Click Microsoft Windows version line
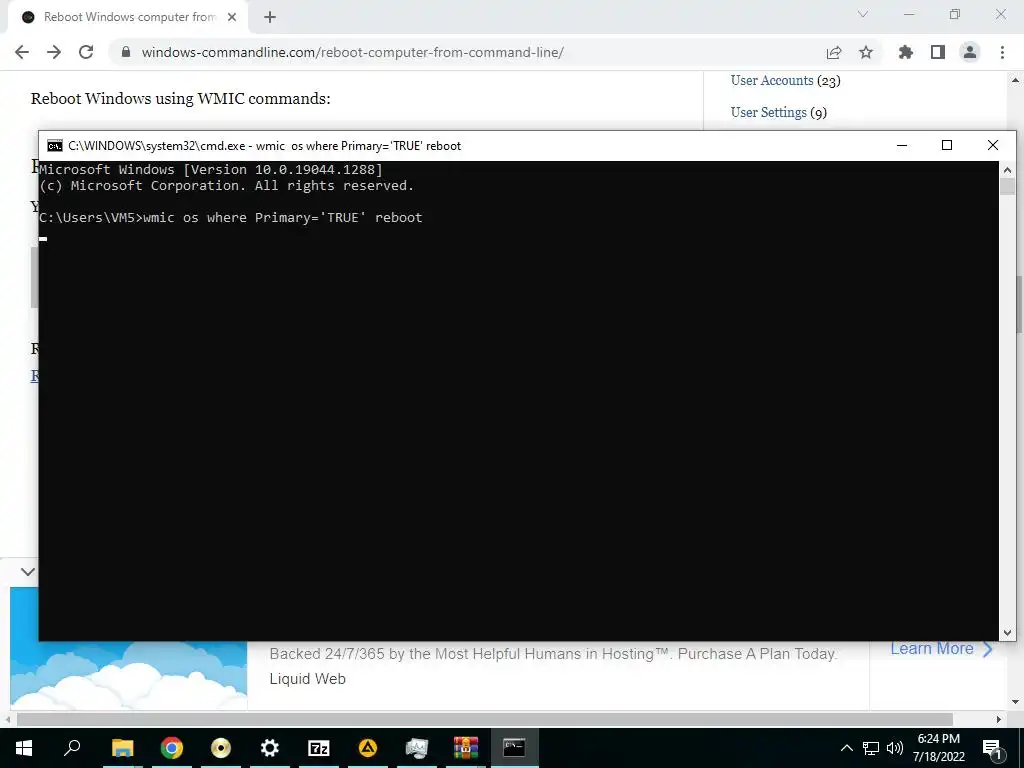Viewport: 1024px width, 768px height. point(211,169)
